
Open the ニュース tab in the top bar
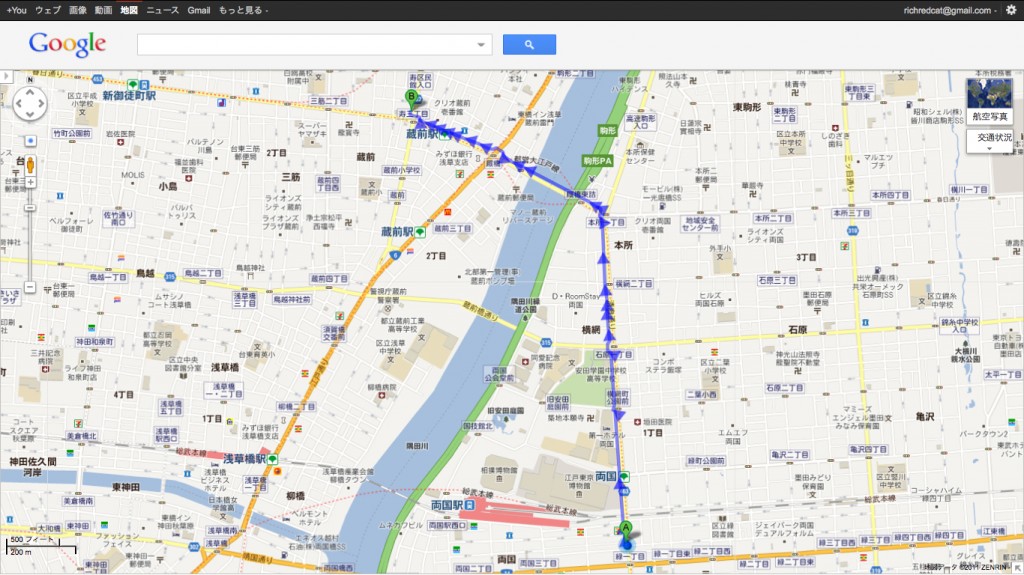(163, 10)
